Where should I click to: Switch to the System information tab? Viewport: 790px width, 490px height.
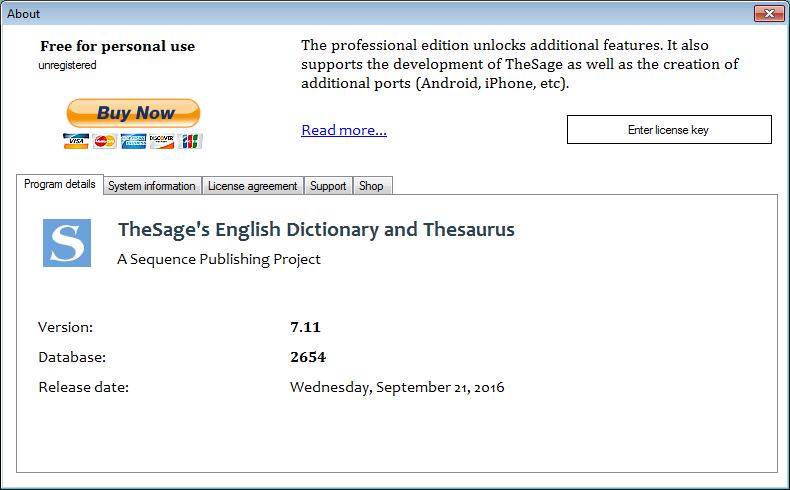pyautogui.click(x=152, y=186)
